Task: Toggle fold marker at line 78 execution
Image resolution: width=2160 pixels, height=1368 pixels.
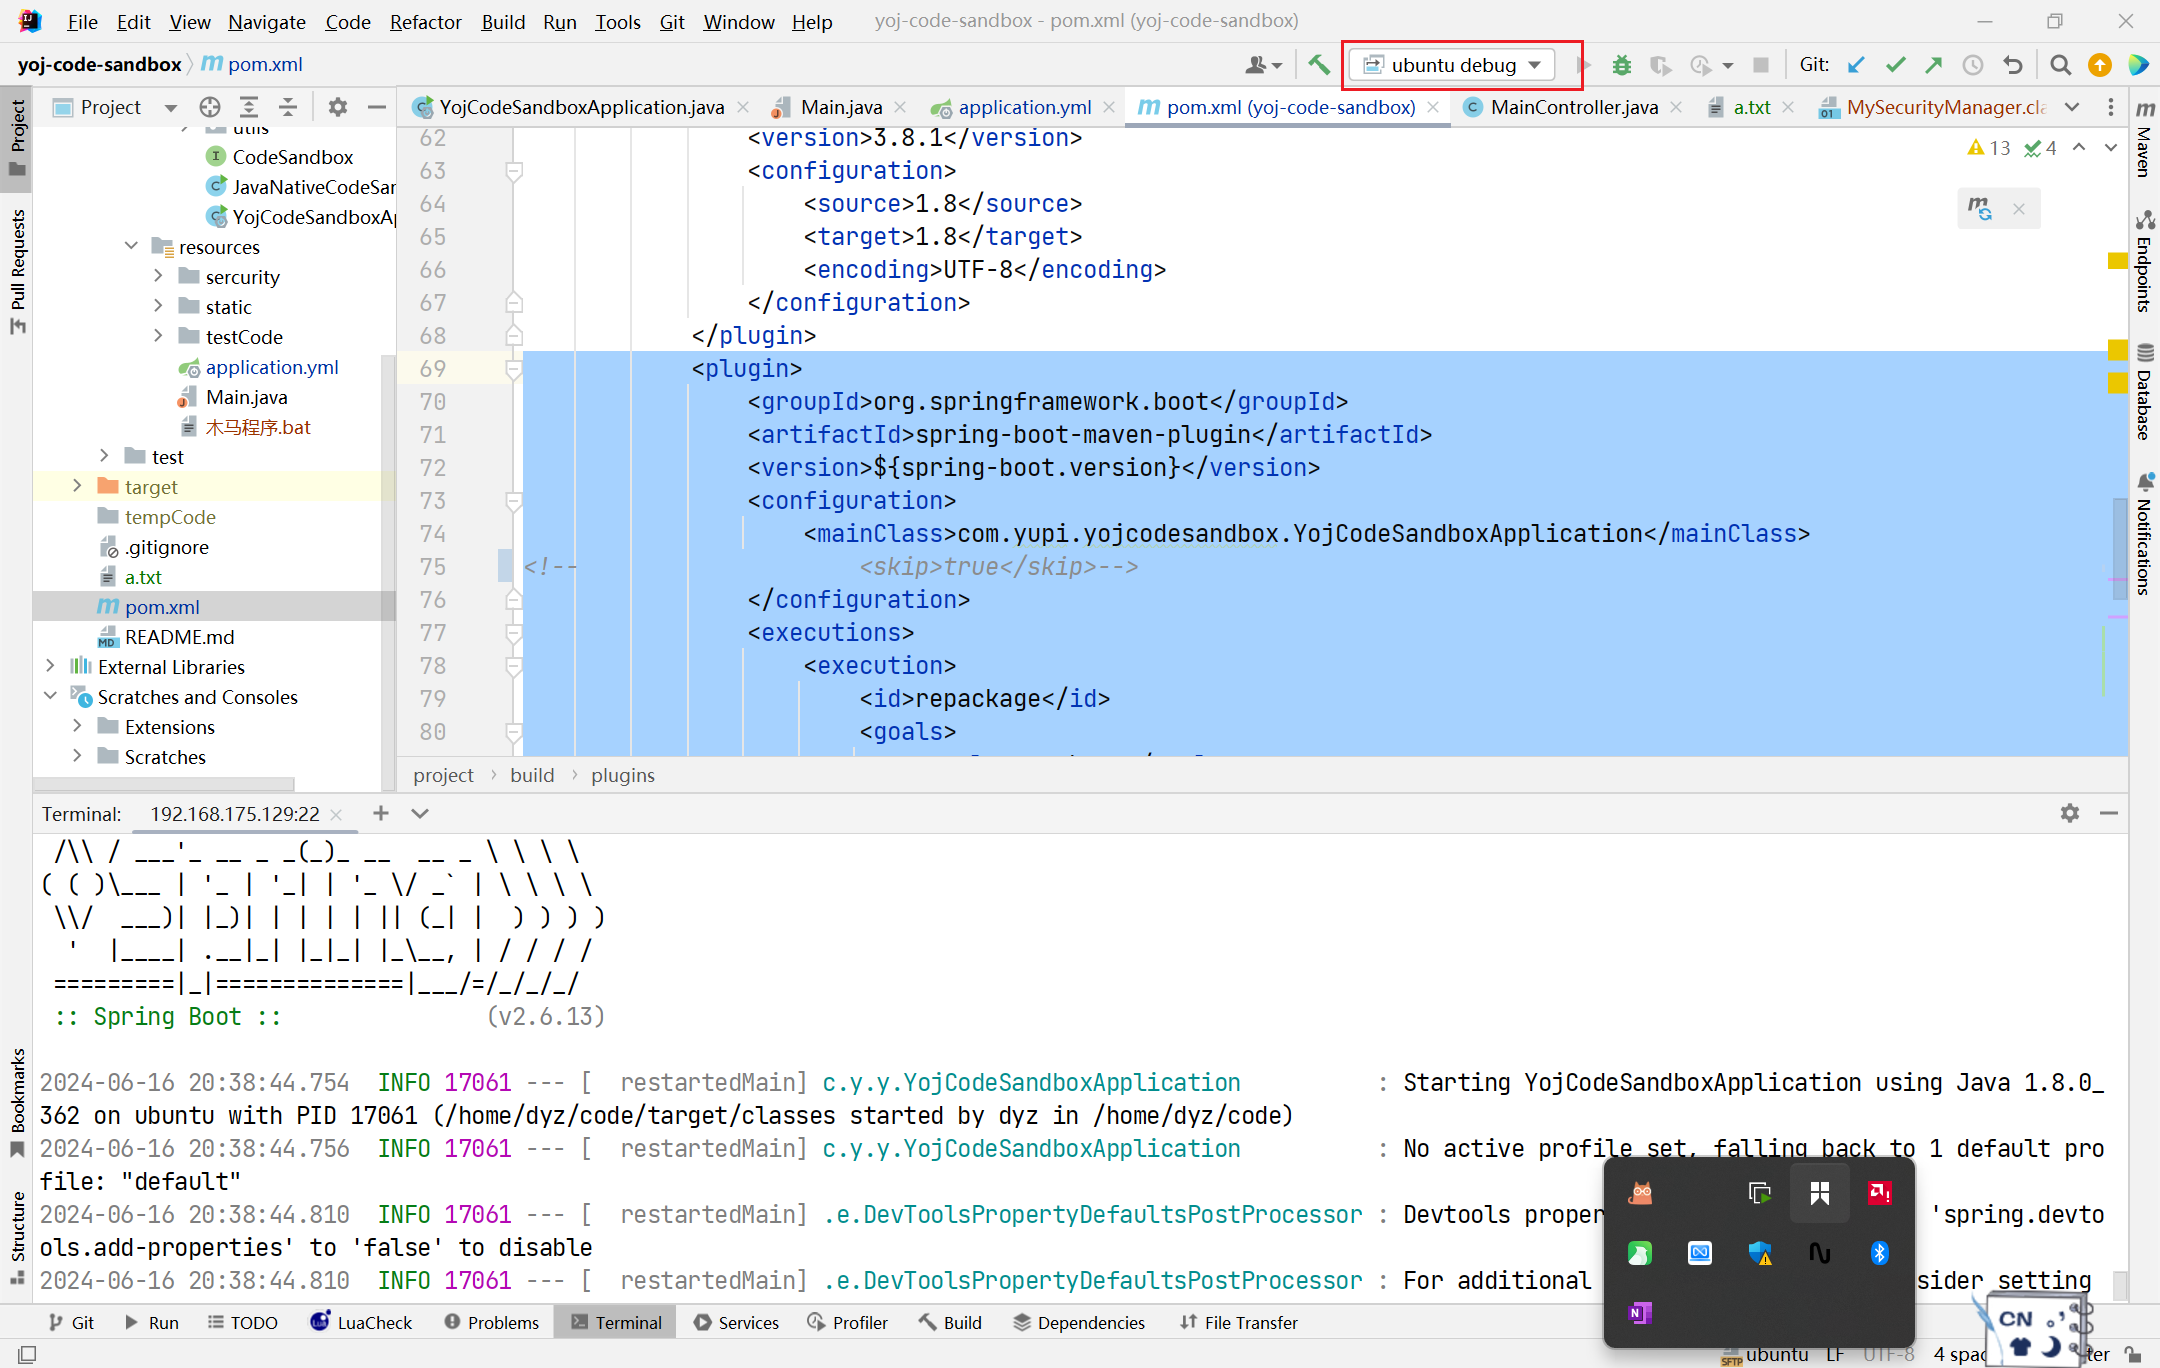Action: tap(513, 666)
